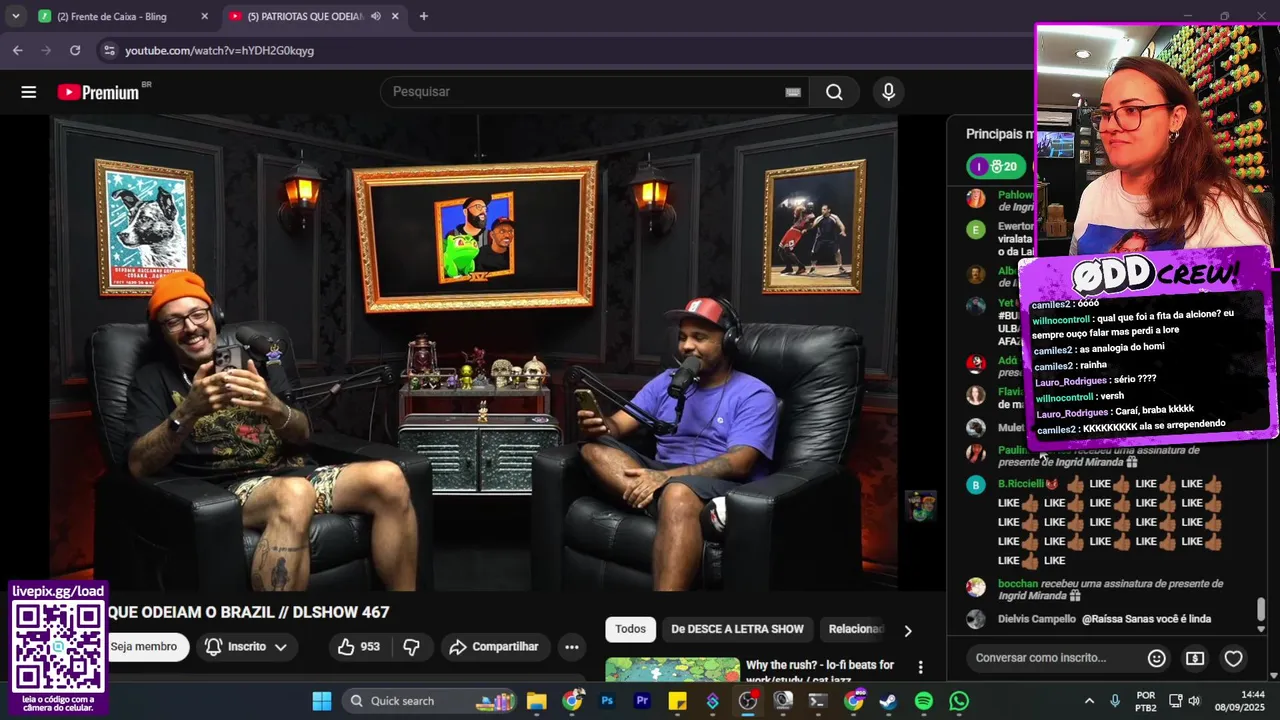The image size is (1280, 720).
Task: Open Windows Start menu
Action: [322, 701]
